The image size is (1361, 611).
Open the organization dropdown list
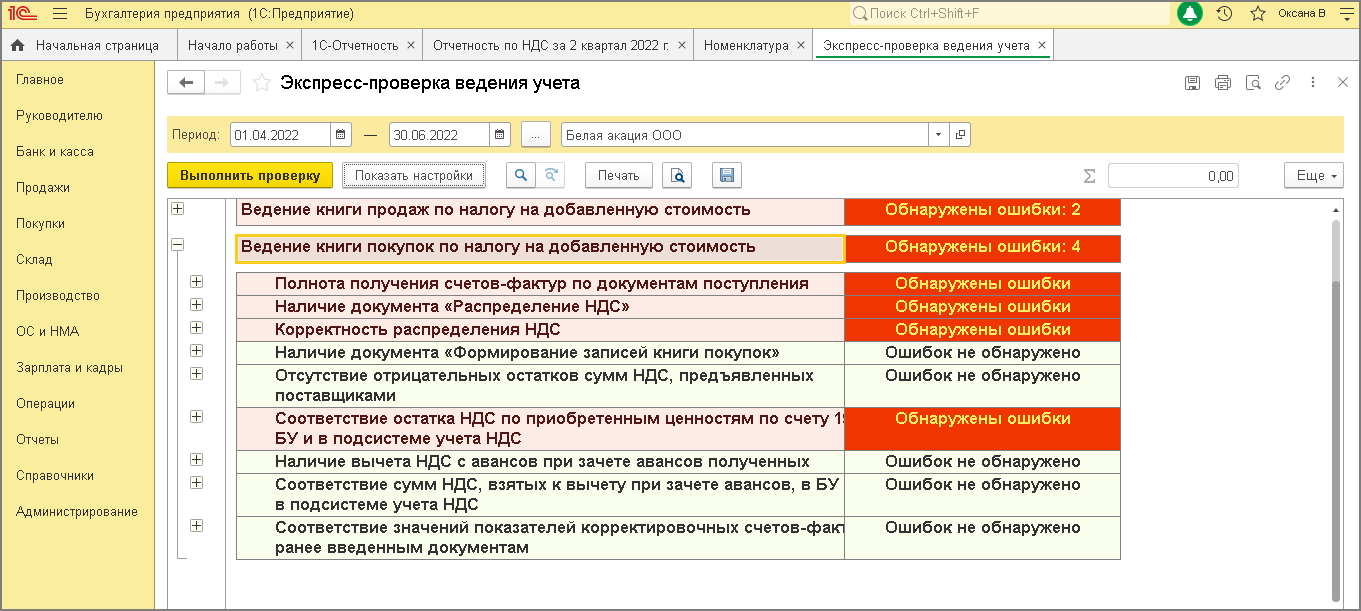click(x=938, y=135)
